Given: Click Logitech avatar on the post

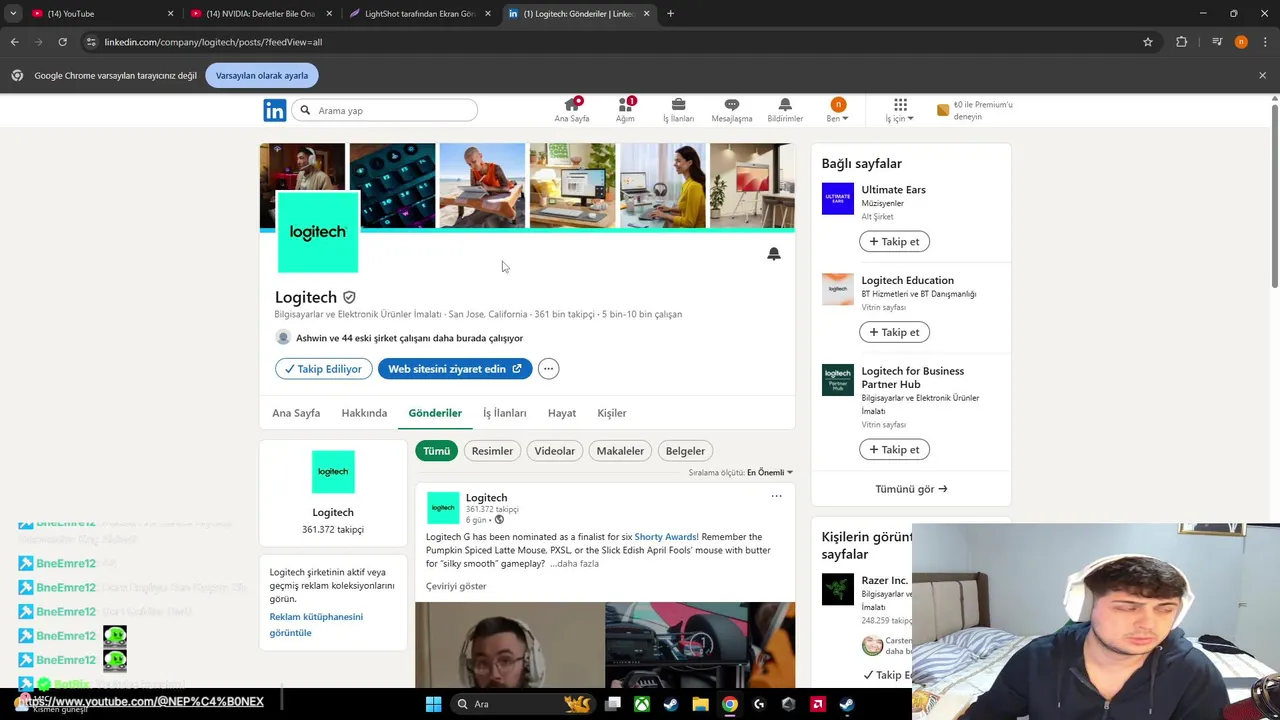Looking at the screenshot, I should point(443,508).
